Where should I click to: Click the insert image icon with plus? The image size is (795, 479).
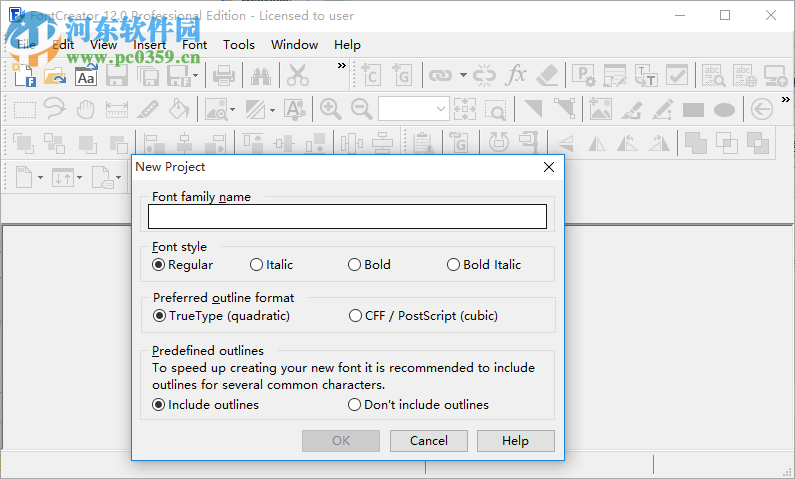pos(600,109)
